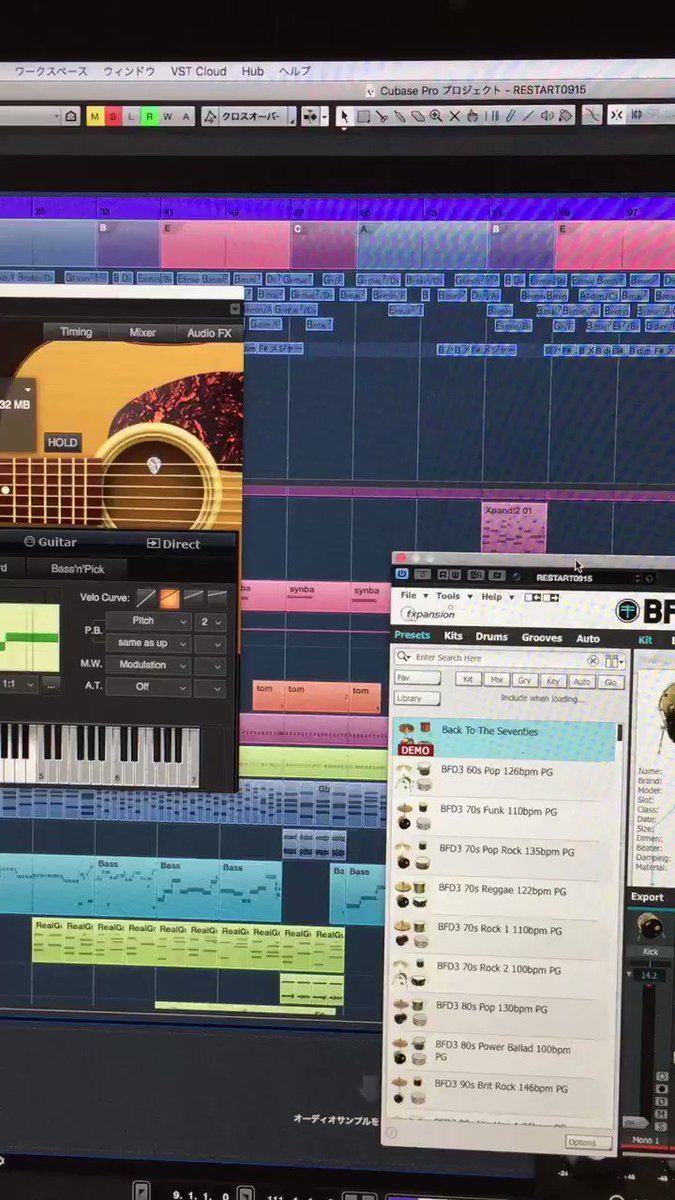
Task: Click the BFD3 search magnifier icon
Action: [404, 658]
